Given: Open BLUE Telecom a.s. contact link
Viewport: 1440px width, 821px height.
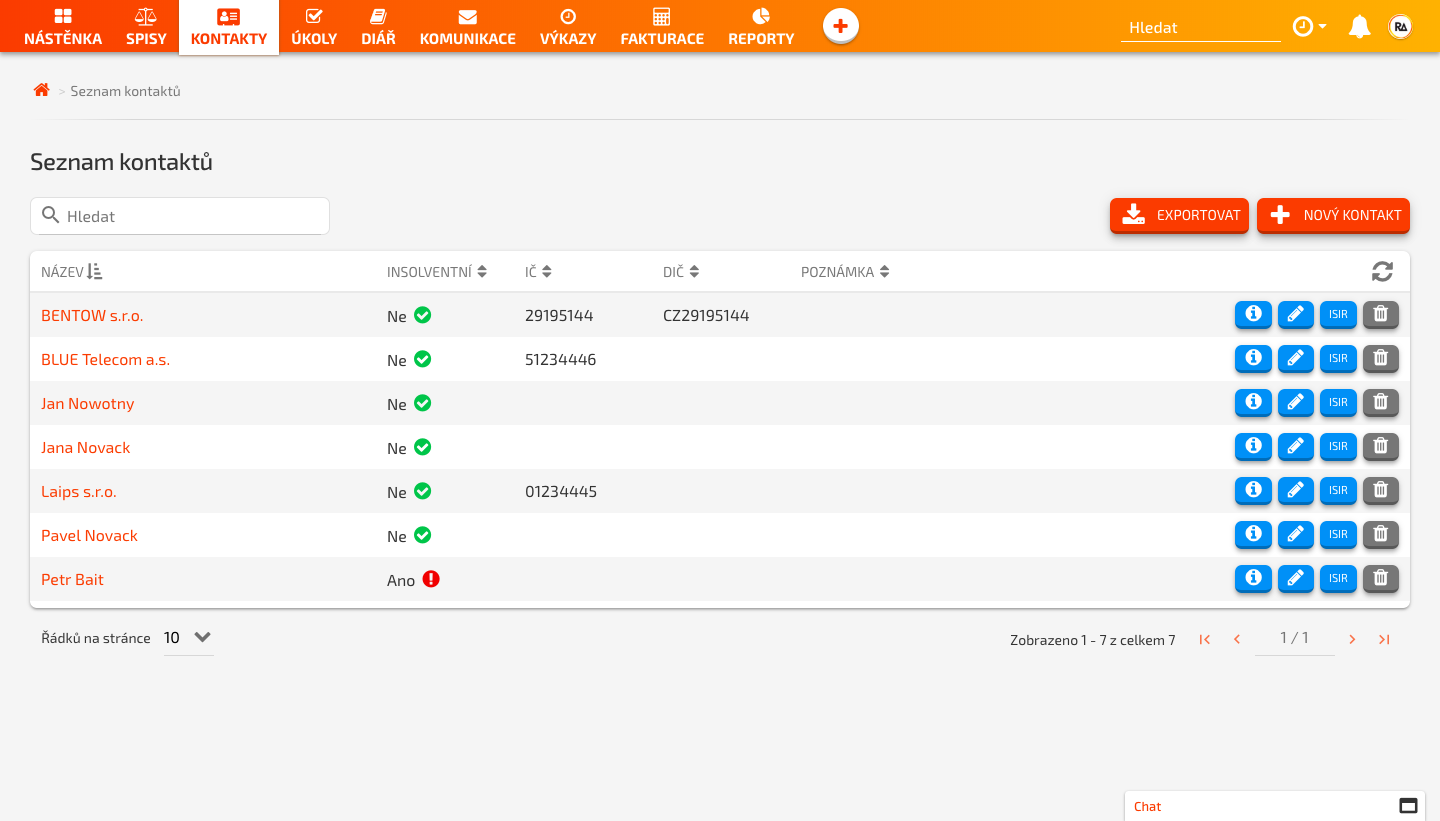Looking at the screenshot, I should click(105, 359).
